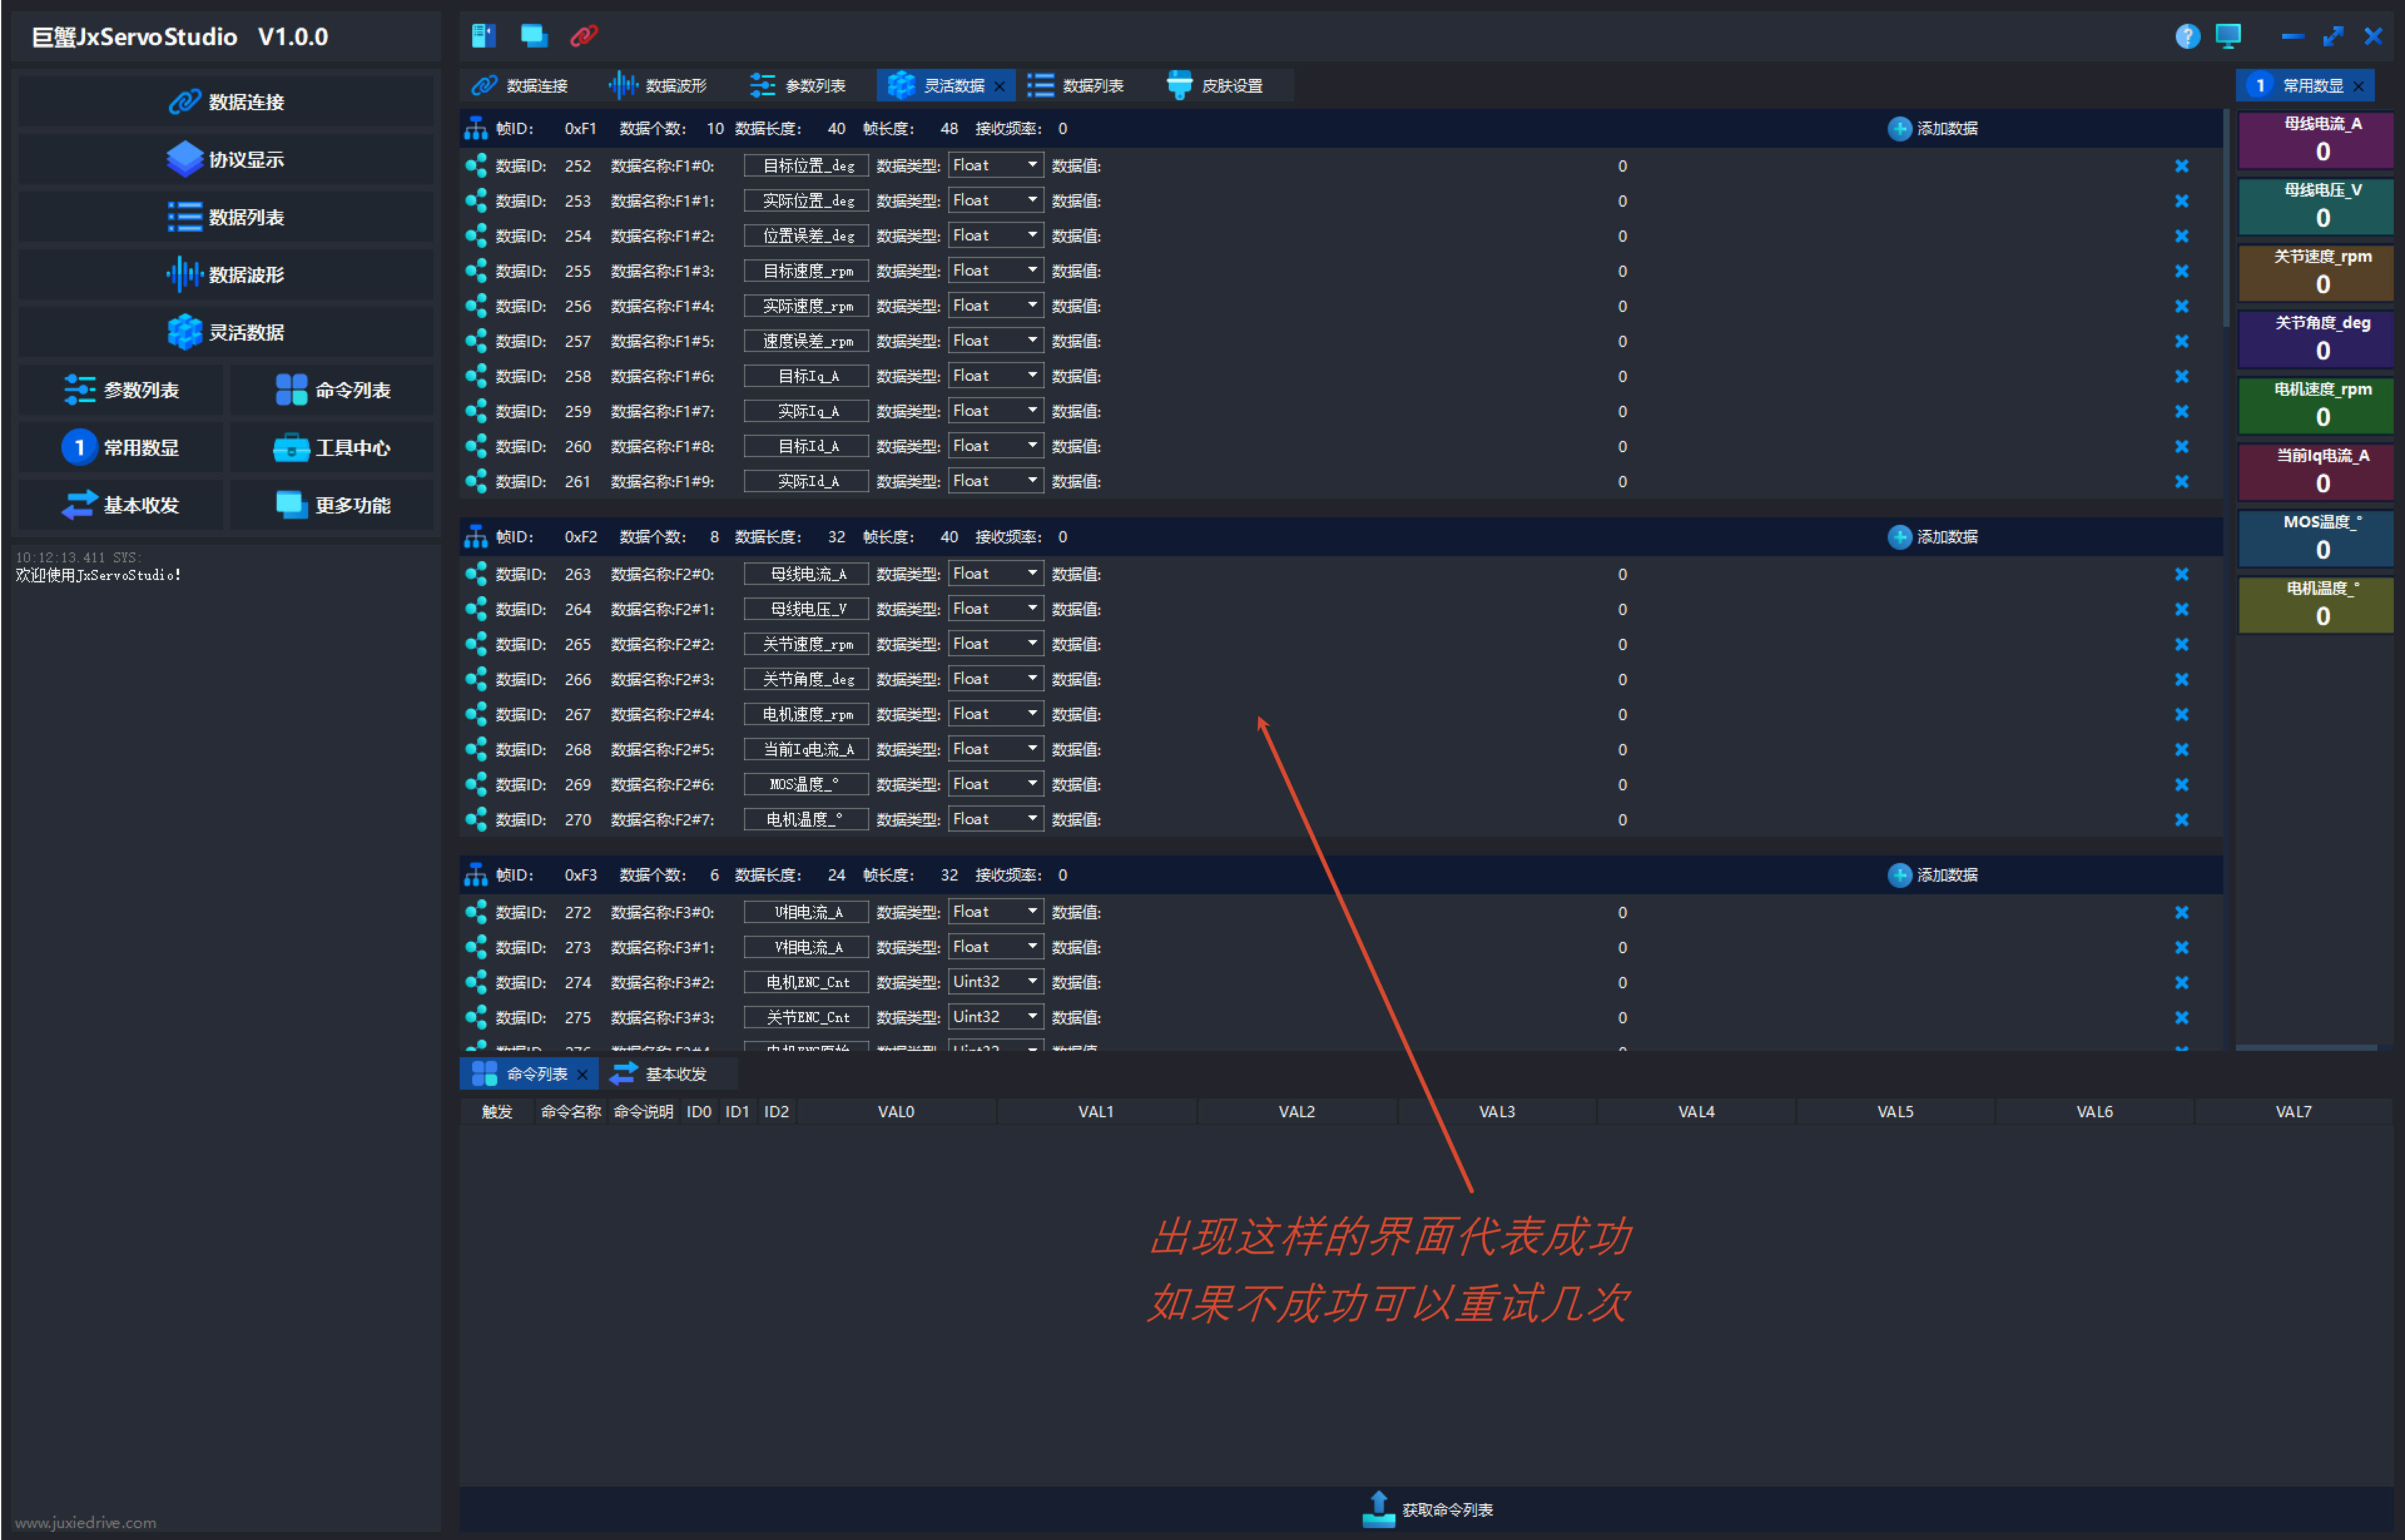Click the blue screens icon in top toolbar
Viewport: 2405px width, 1540px height.
pyautogui.click(x=534, y=36)
